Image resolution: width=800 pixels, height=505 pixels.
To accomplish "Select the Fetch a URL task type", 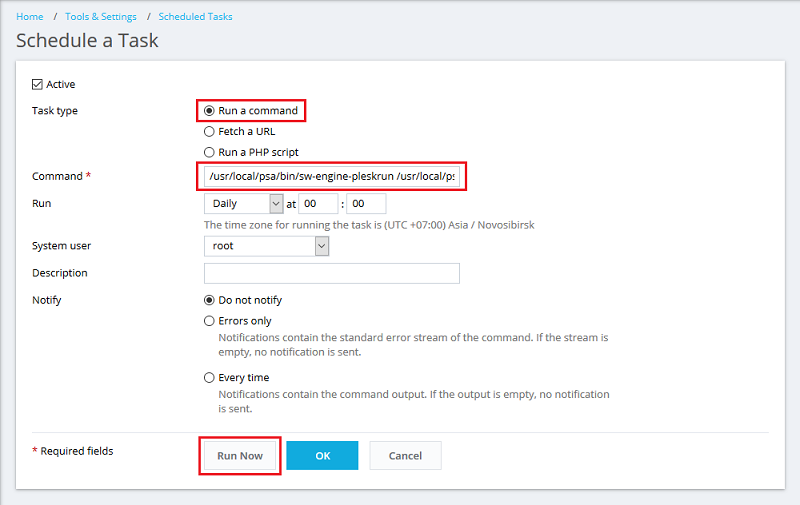I will coord(209,131).
